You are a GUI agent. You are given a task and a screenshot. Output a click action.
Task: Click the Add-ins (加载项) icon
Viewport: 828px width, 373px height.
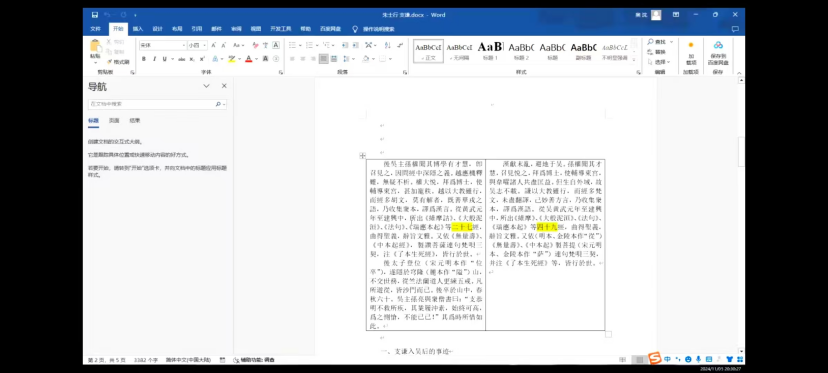(690, 46)
